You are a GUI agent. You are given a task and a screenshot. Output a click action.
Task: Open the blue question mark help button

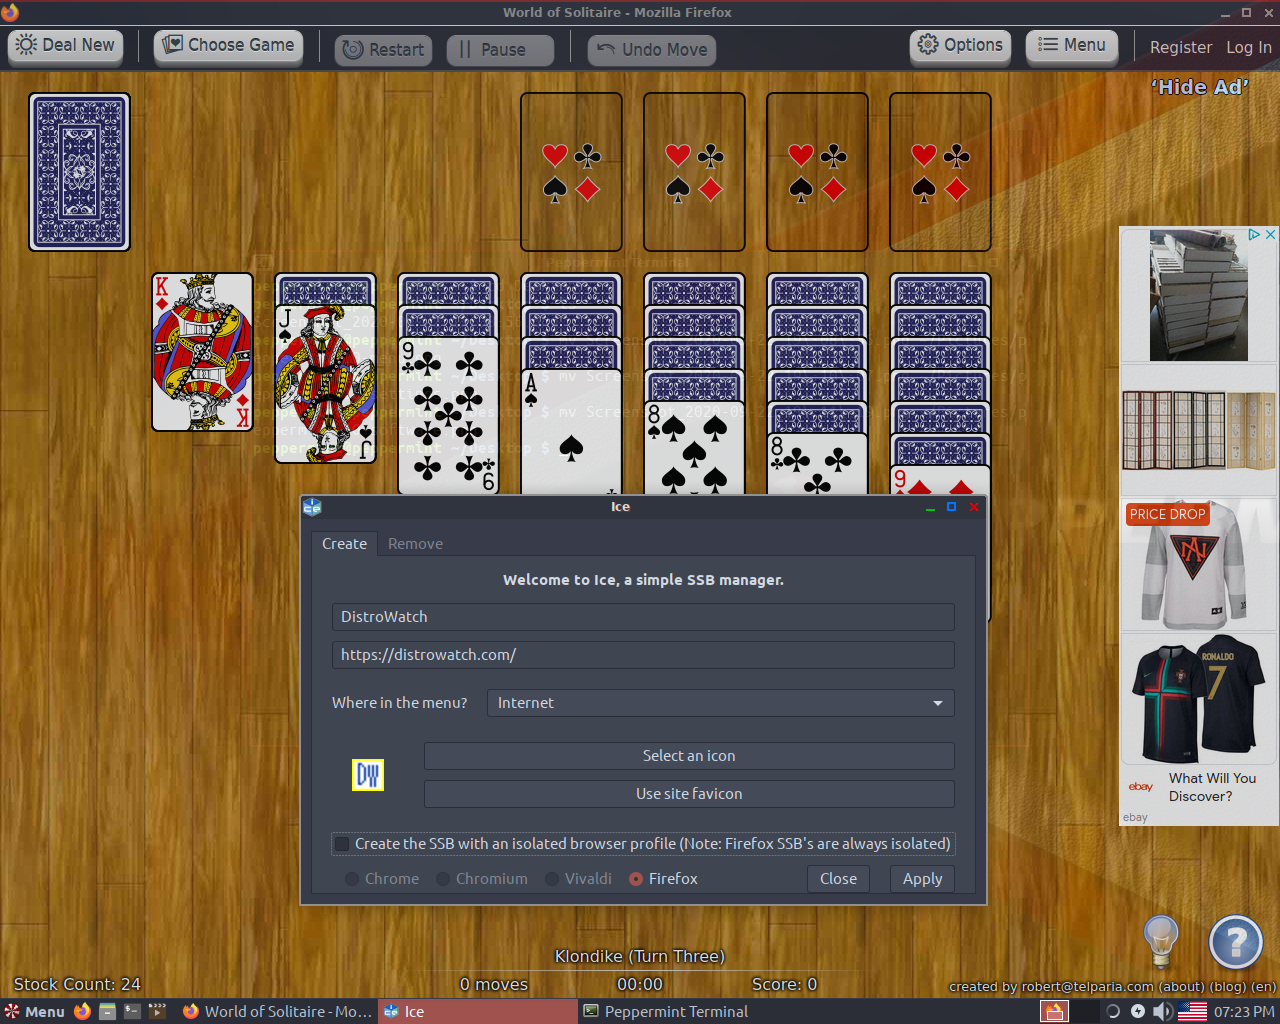point(1236,942)
